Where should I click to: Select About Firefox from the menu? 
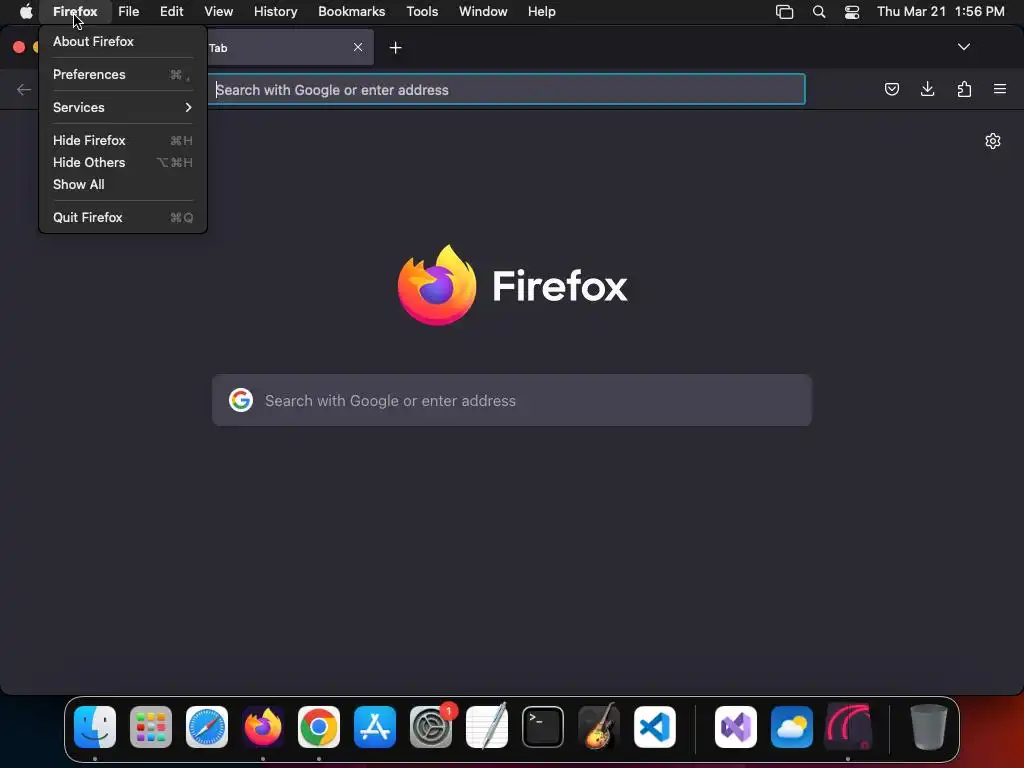[123, 42]
